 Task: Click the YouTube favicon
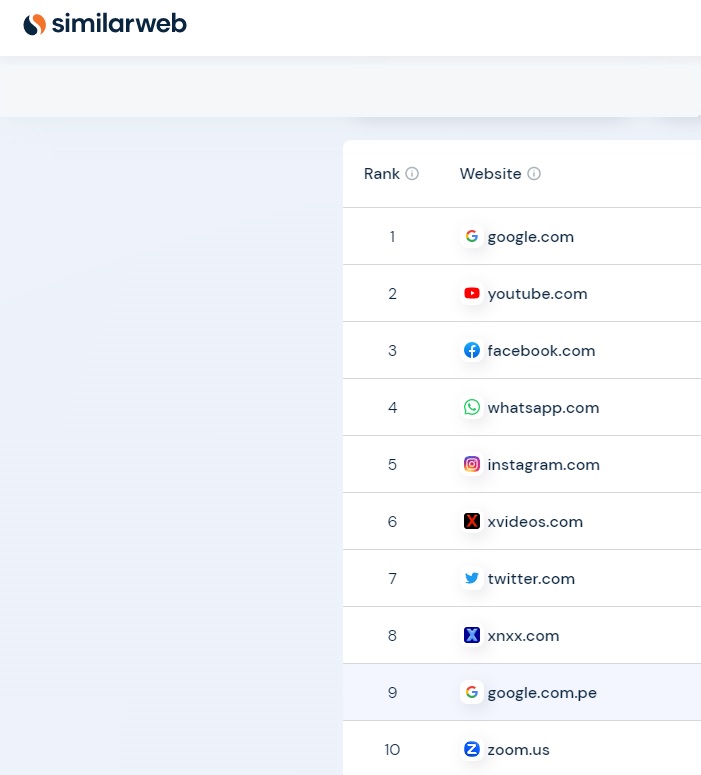(x=472, y=293)
